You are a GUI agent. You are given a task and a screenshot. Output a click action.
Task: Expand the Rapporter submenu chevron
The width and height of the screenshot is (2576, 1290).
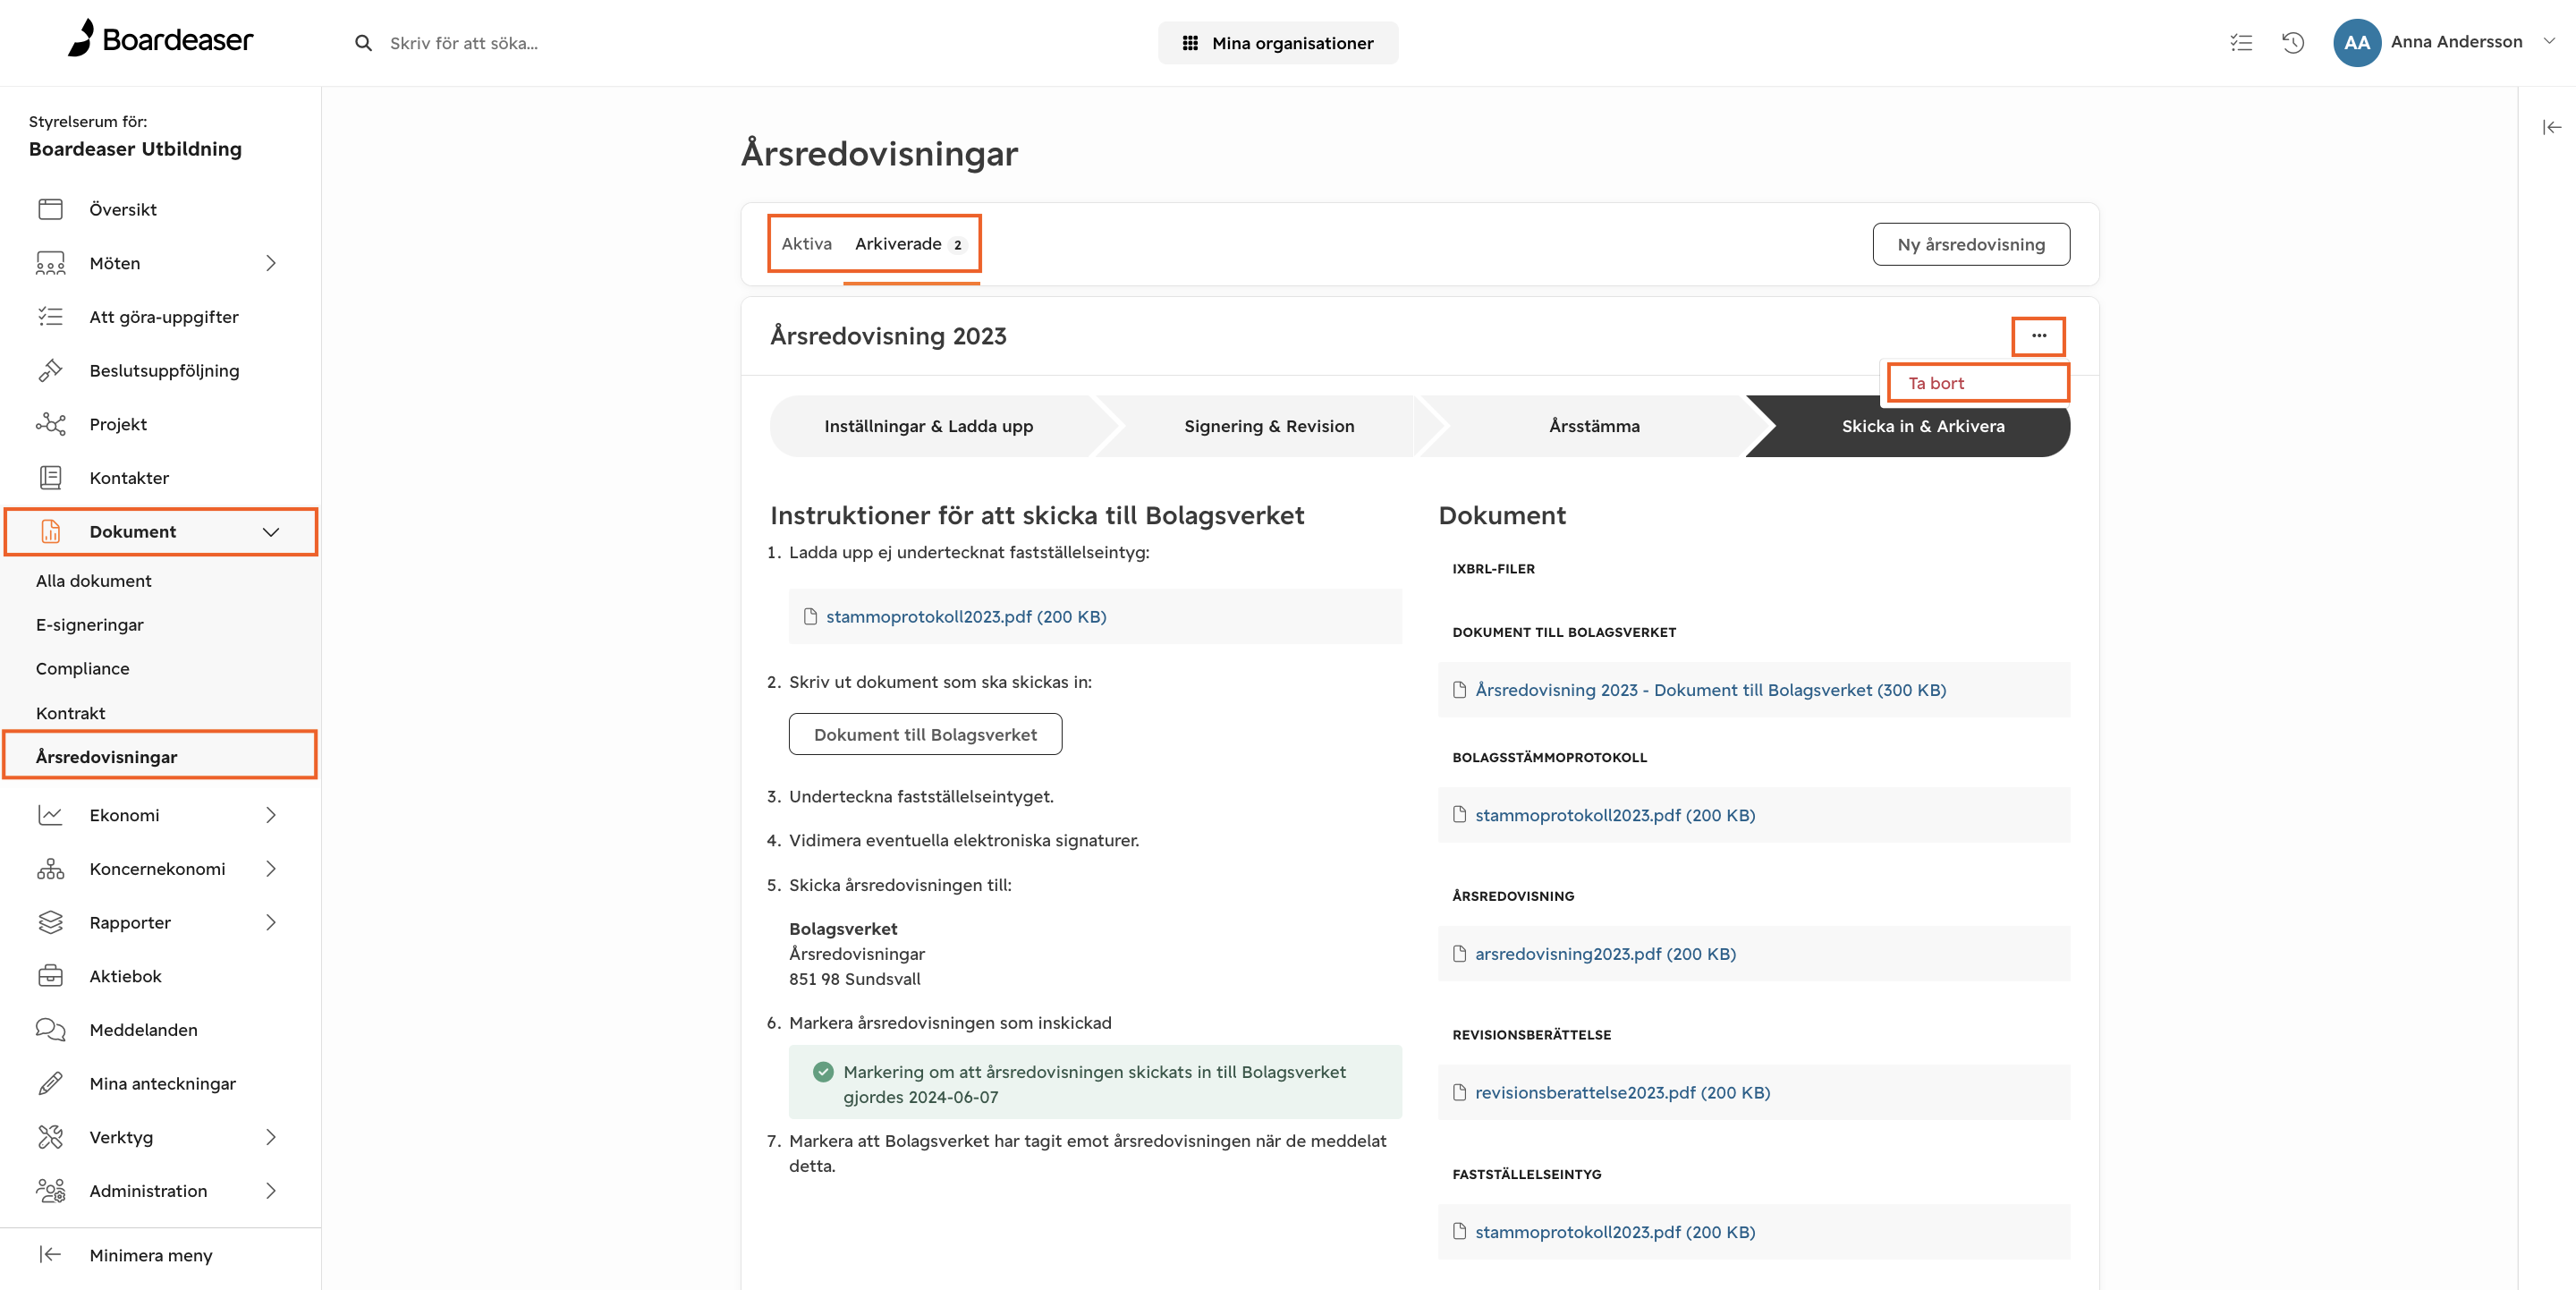[x=271, y=922]
